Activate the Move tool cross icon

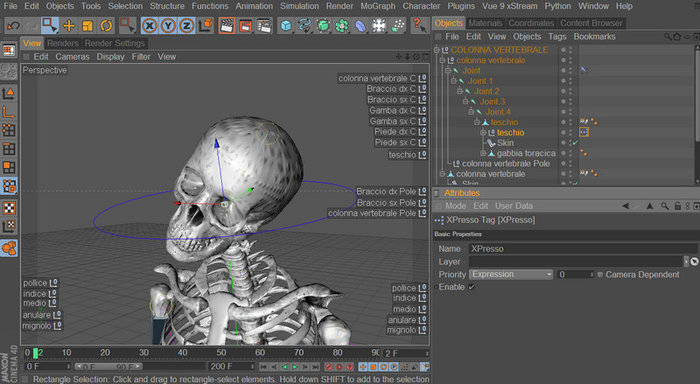pyautogui.click(x=69, y=26)
